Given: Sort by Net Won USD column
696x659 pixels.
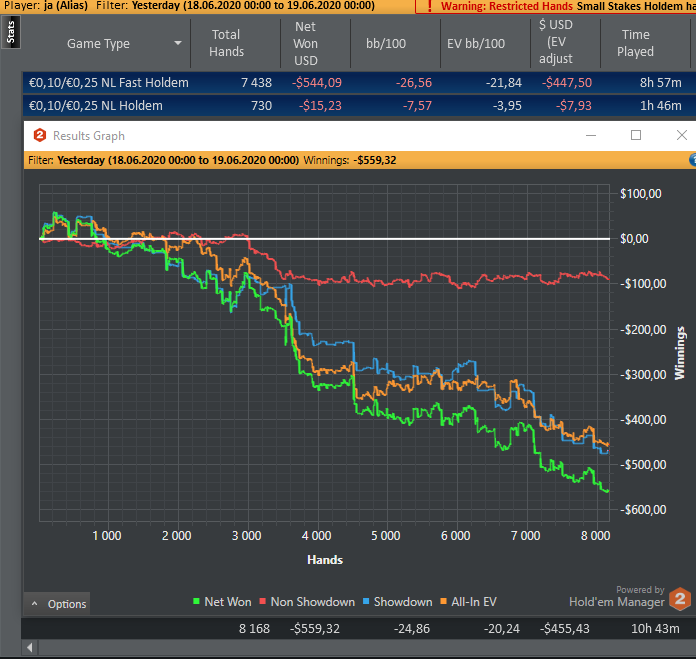Looking at the screenshot, I should [x=306, y=43].
